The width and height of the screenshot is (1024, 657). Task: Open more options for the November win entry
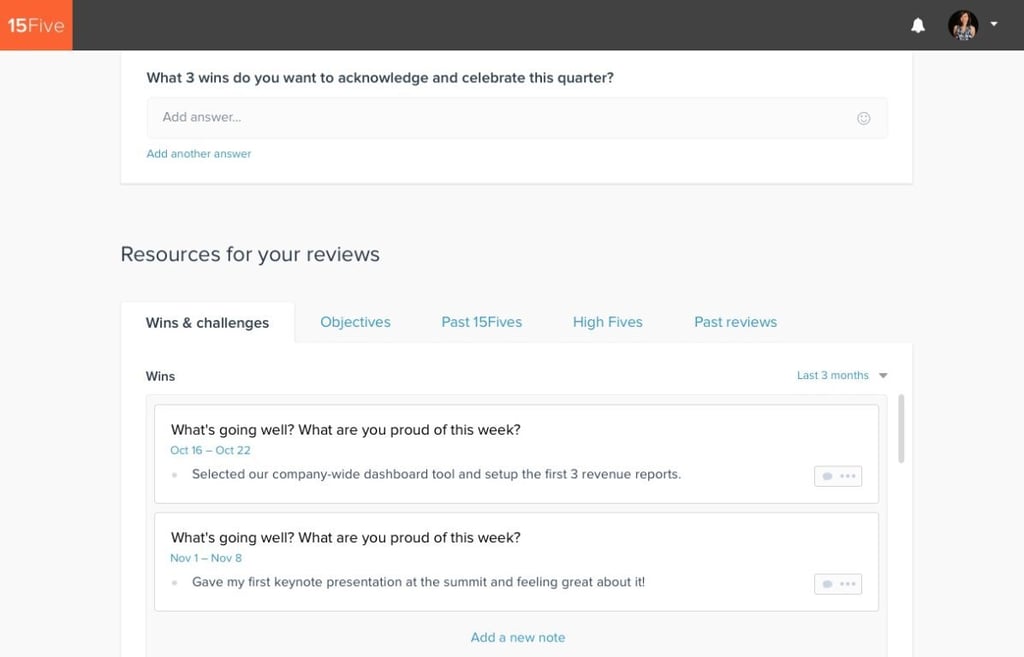[848, 583]
